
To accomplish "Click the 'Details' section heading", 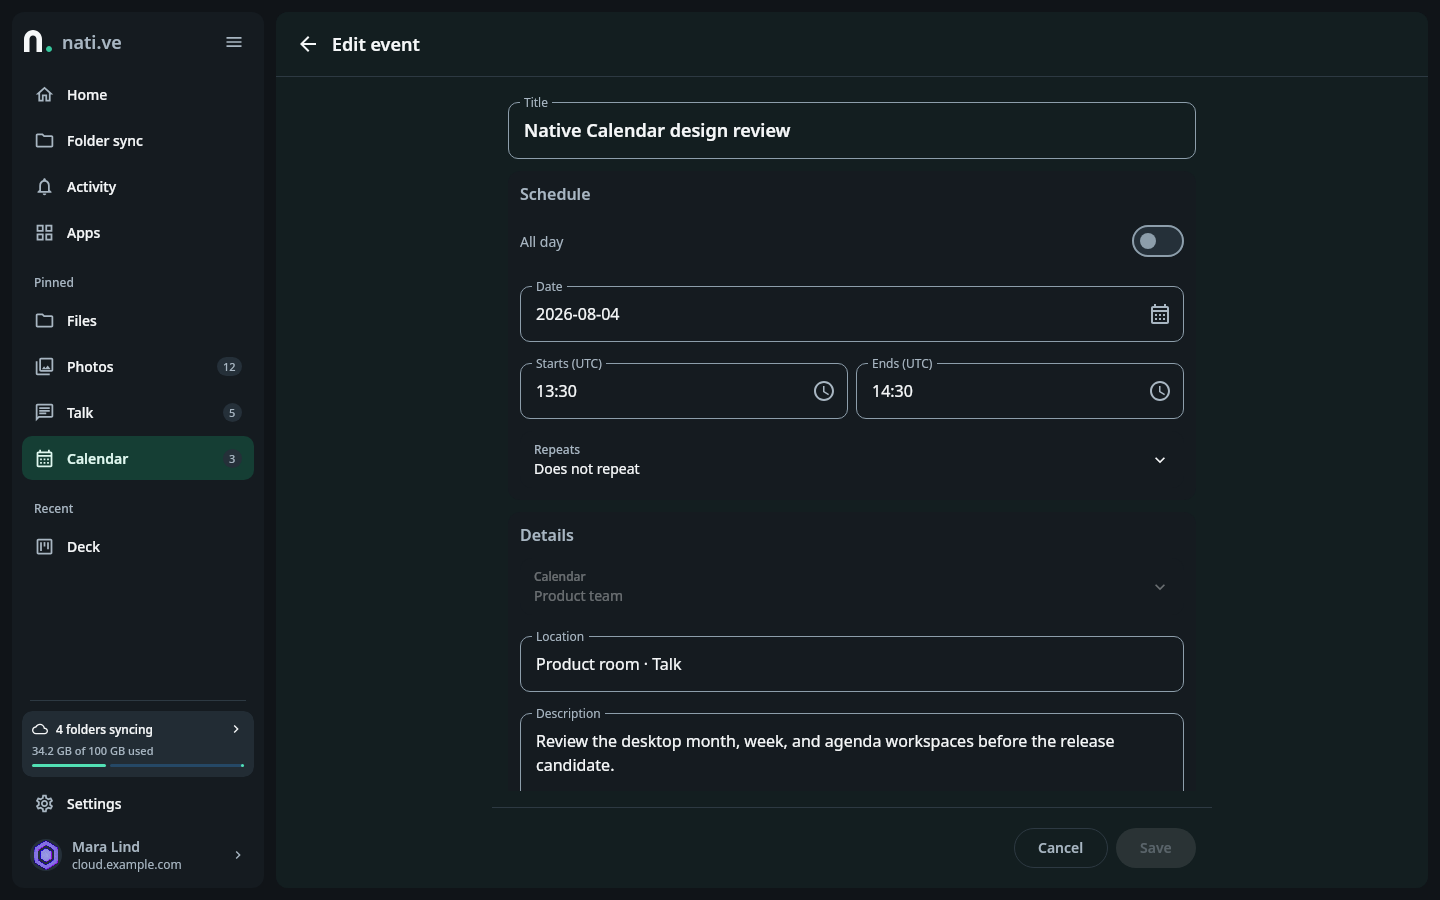I will pos(547,535).
